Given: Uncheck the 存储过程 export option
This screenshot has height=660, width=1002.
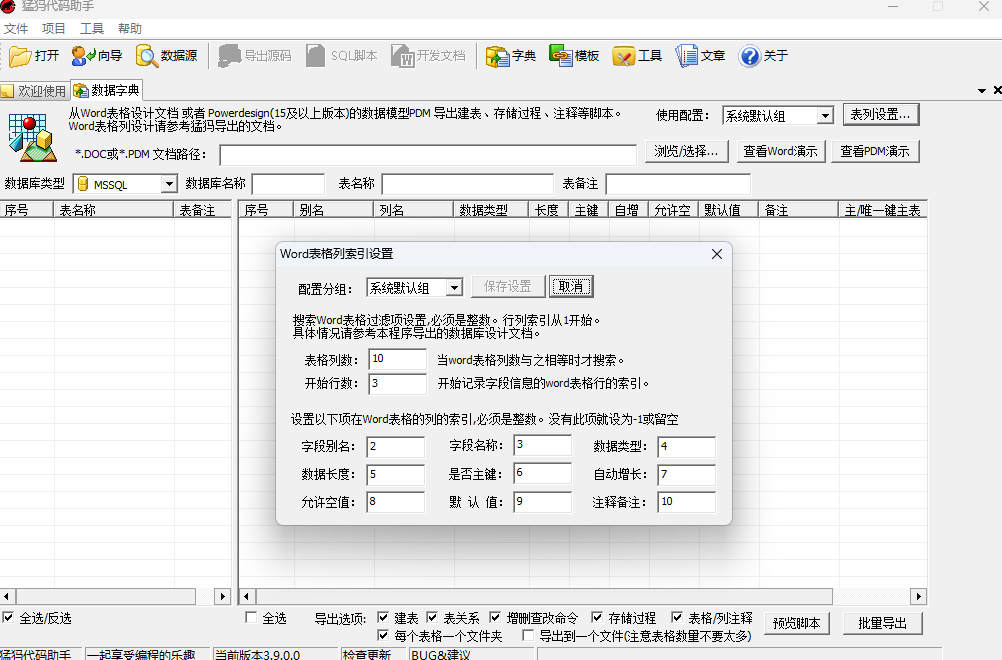Looking at the screenshot, I should click(597, 617).
